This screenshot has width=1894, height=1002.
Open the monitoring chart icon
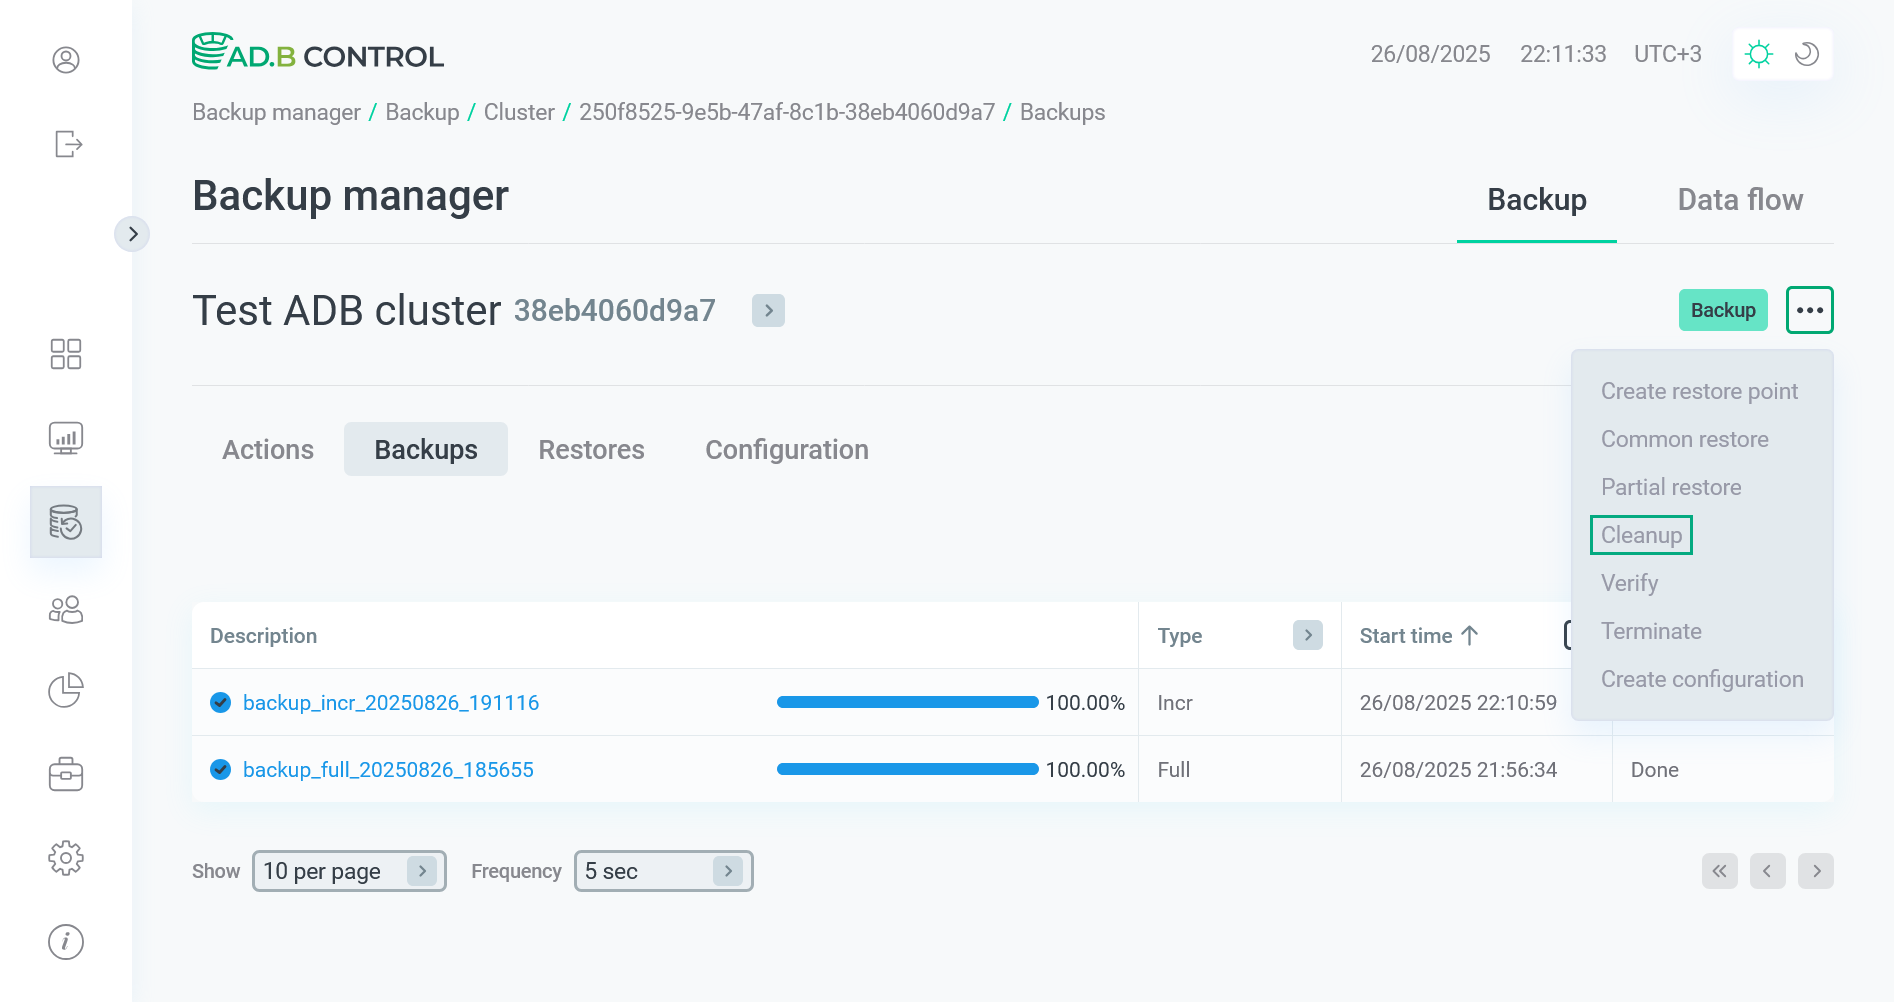(x=66, y=438)
